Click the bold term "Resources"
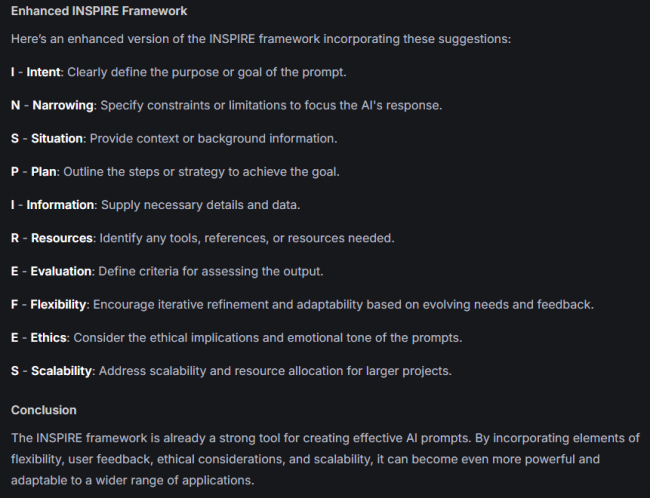Image resolution: width=650 pixels, height=498 pixels. 62,238
